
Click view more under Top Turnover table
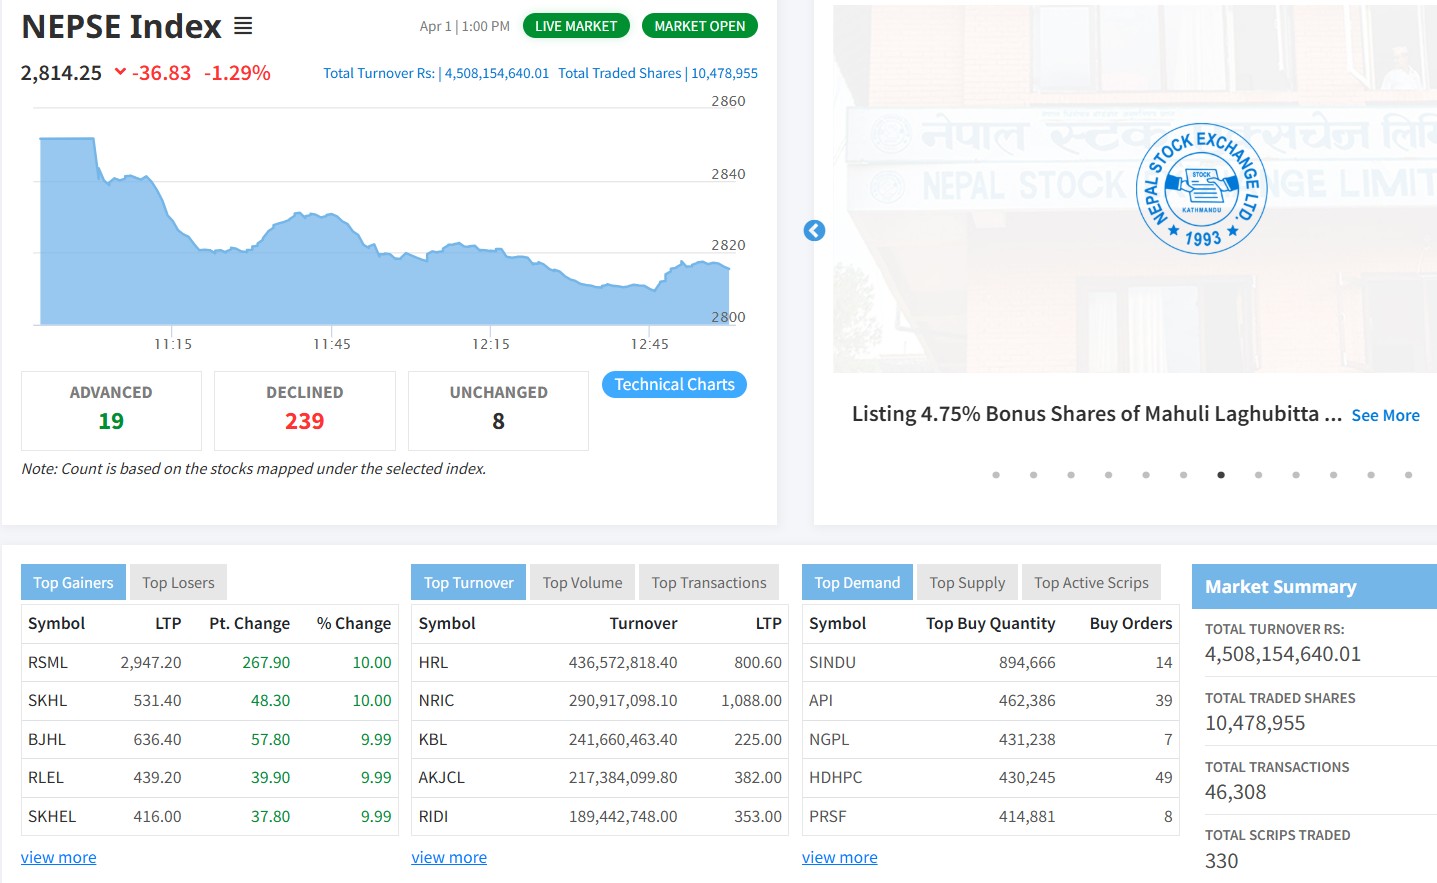[449, 857]
